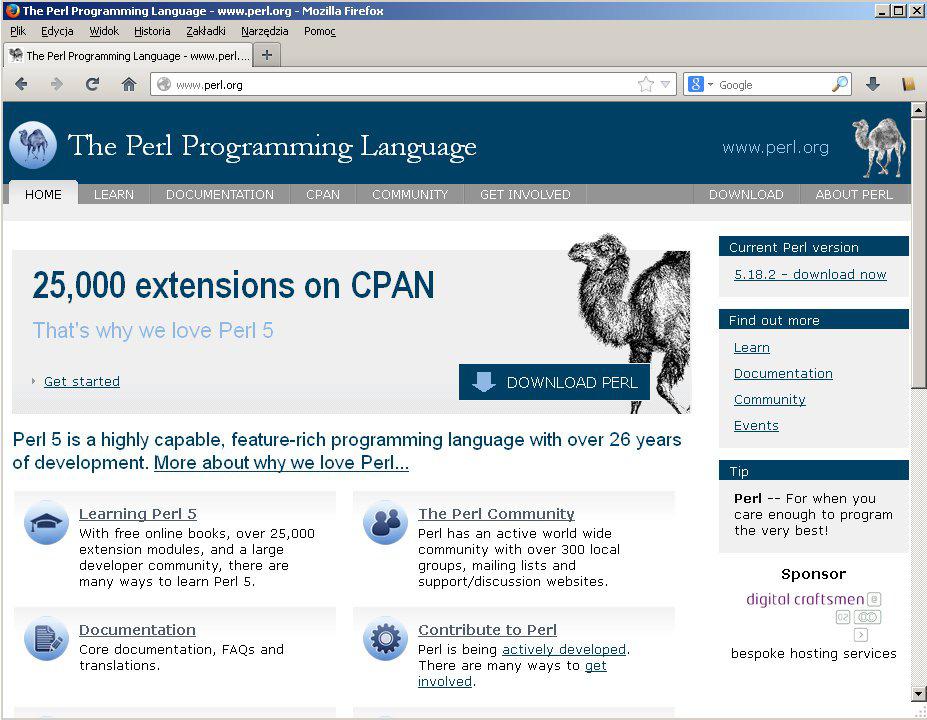The height and width of the screenshot is (720, 927).
Task: Click the Documentation page icon
Action: (x=46, y=638)
